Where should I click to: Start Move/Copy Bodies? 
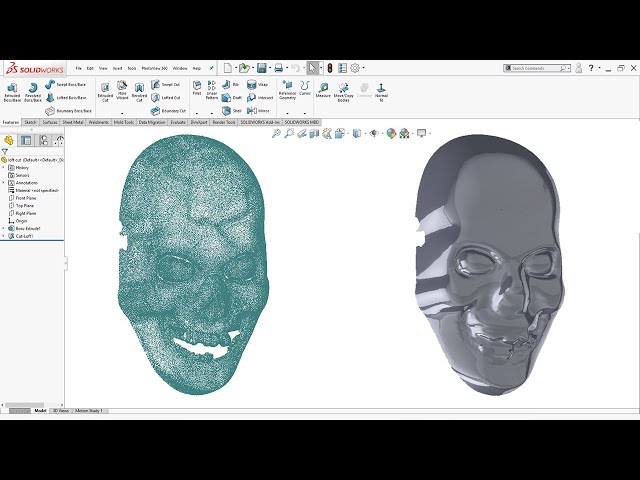click(x=343, y=92)
